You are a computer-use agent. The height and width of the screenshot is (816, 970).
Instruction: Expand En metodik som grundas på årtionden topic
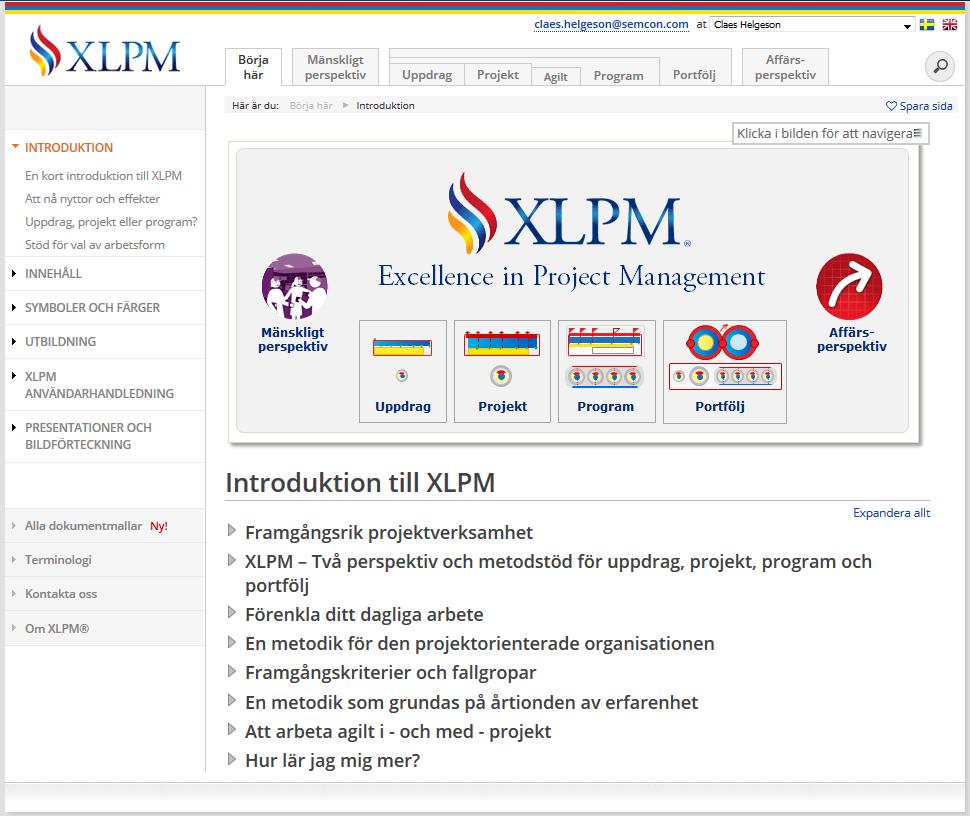[x=232, y=700]
